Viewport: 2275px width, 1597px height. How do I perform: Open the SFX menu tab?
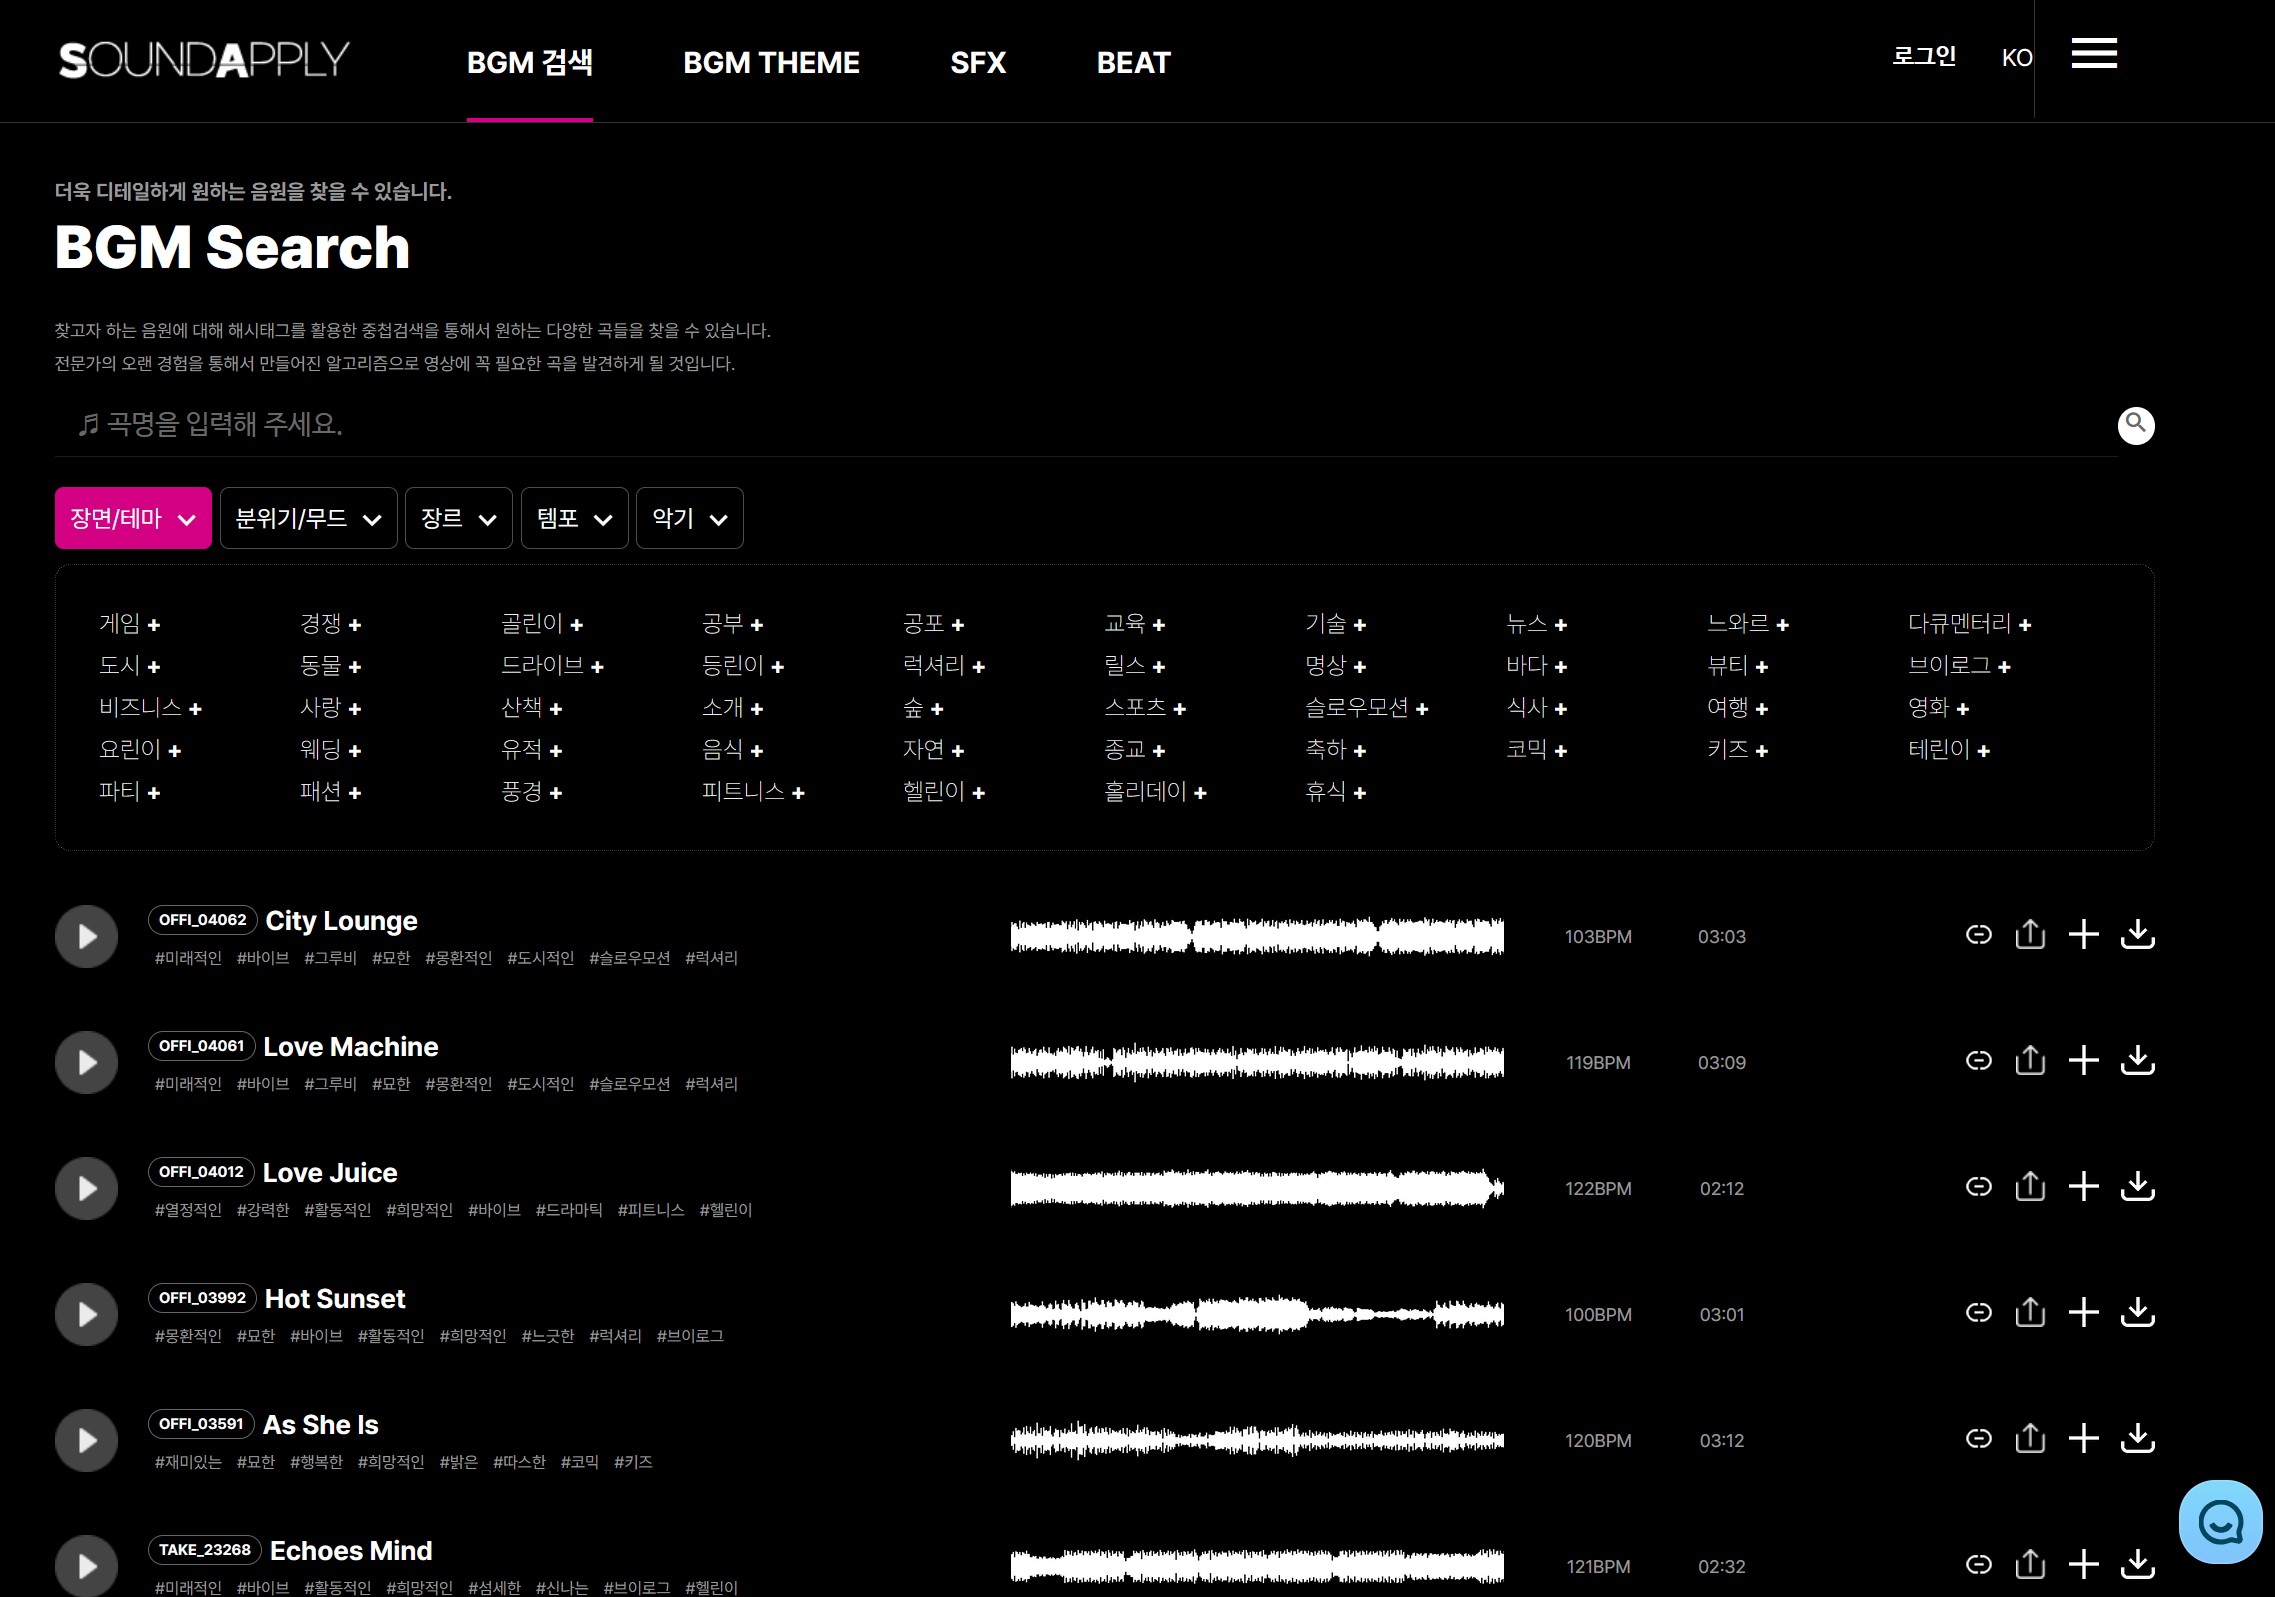pos(977,62)
